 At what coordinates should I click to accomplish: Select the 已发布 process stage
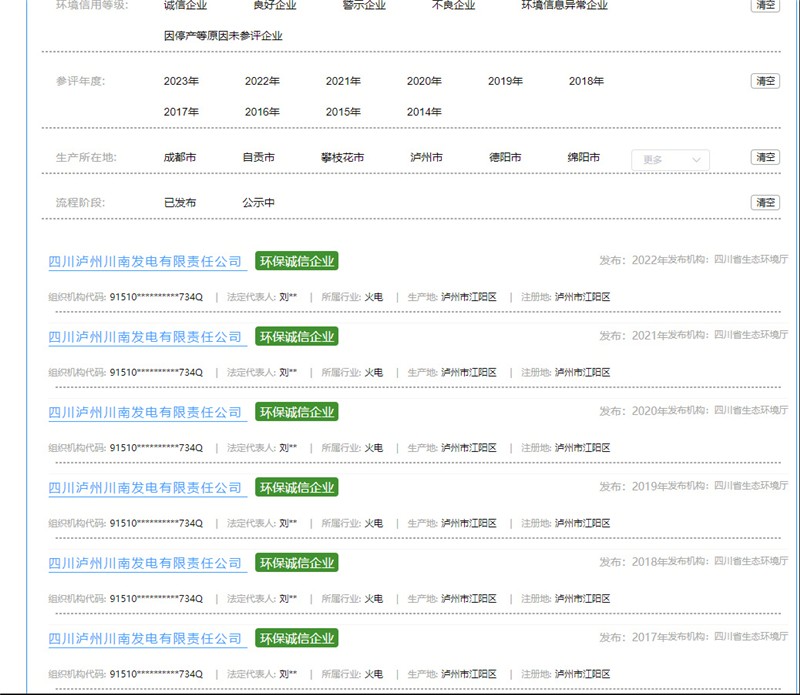180,203
